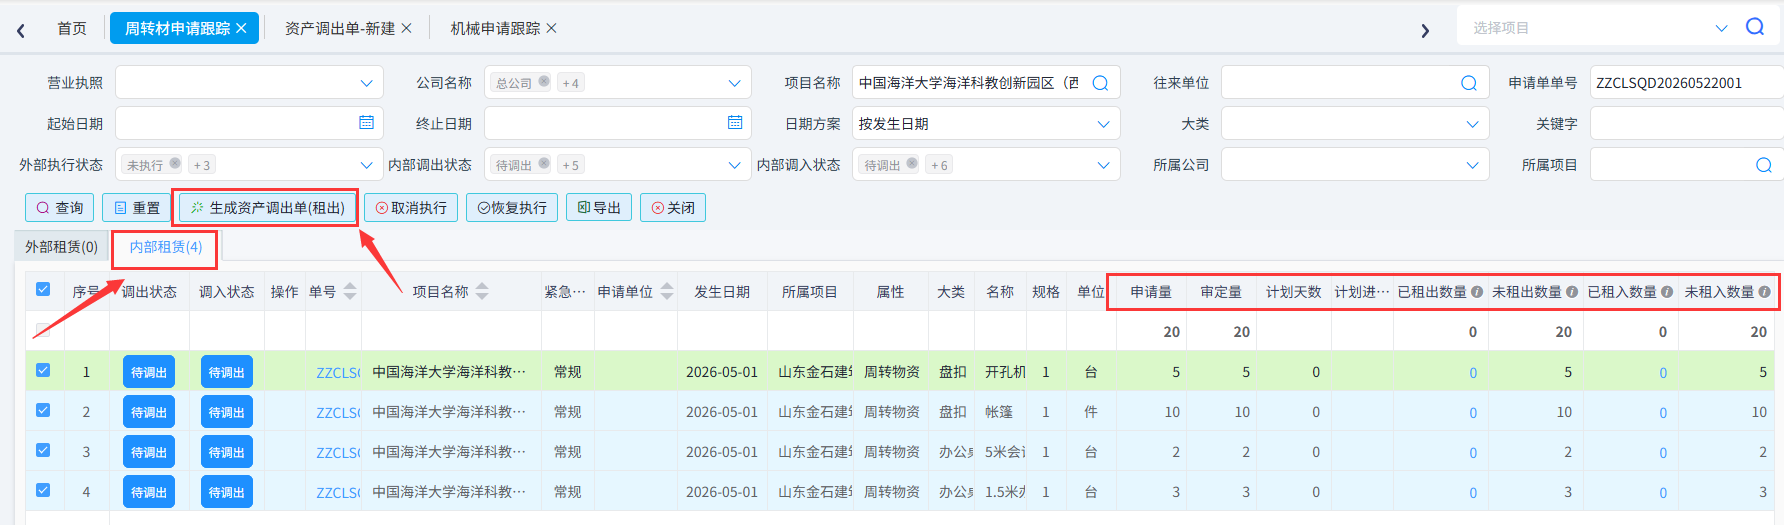
Task: Remove 总公司 tag in 公司名称
Action: pos(544,82)
